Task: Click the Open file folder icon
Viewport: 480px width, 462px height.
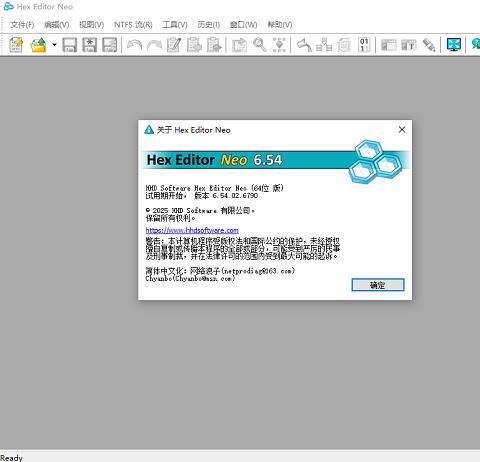Action: click(38, 45)
